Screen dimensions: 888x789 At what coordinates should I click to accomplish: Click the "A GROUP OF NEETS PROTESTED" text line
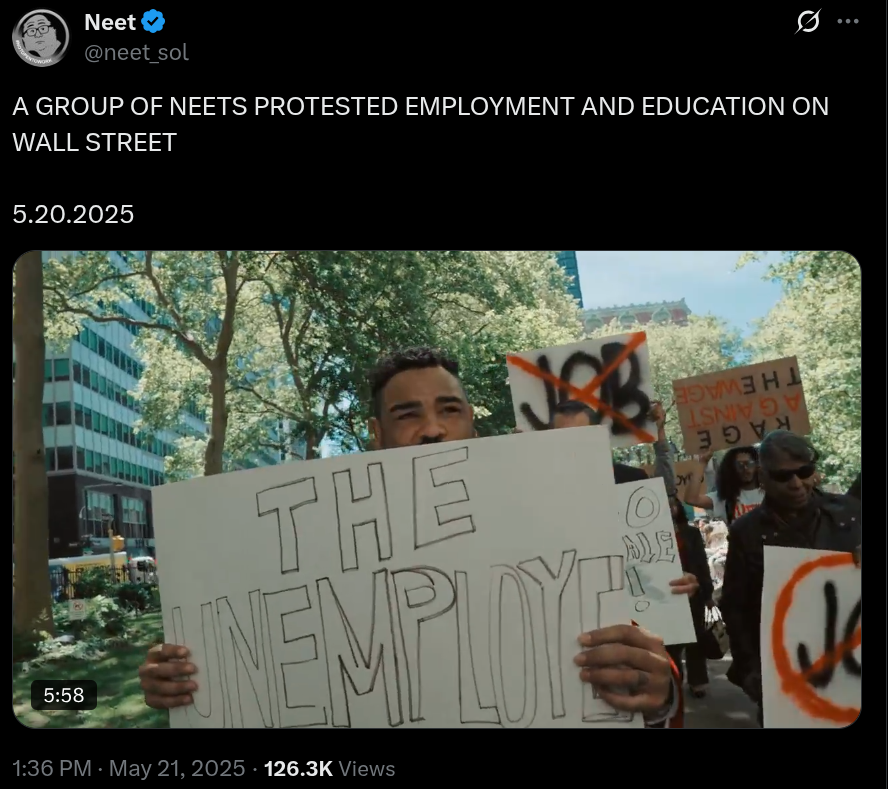pyautogui.click(x=420, y=106)
